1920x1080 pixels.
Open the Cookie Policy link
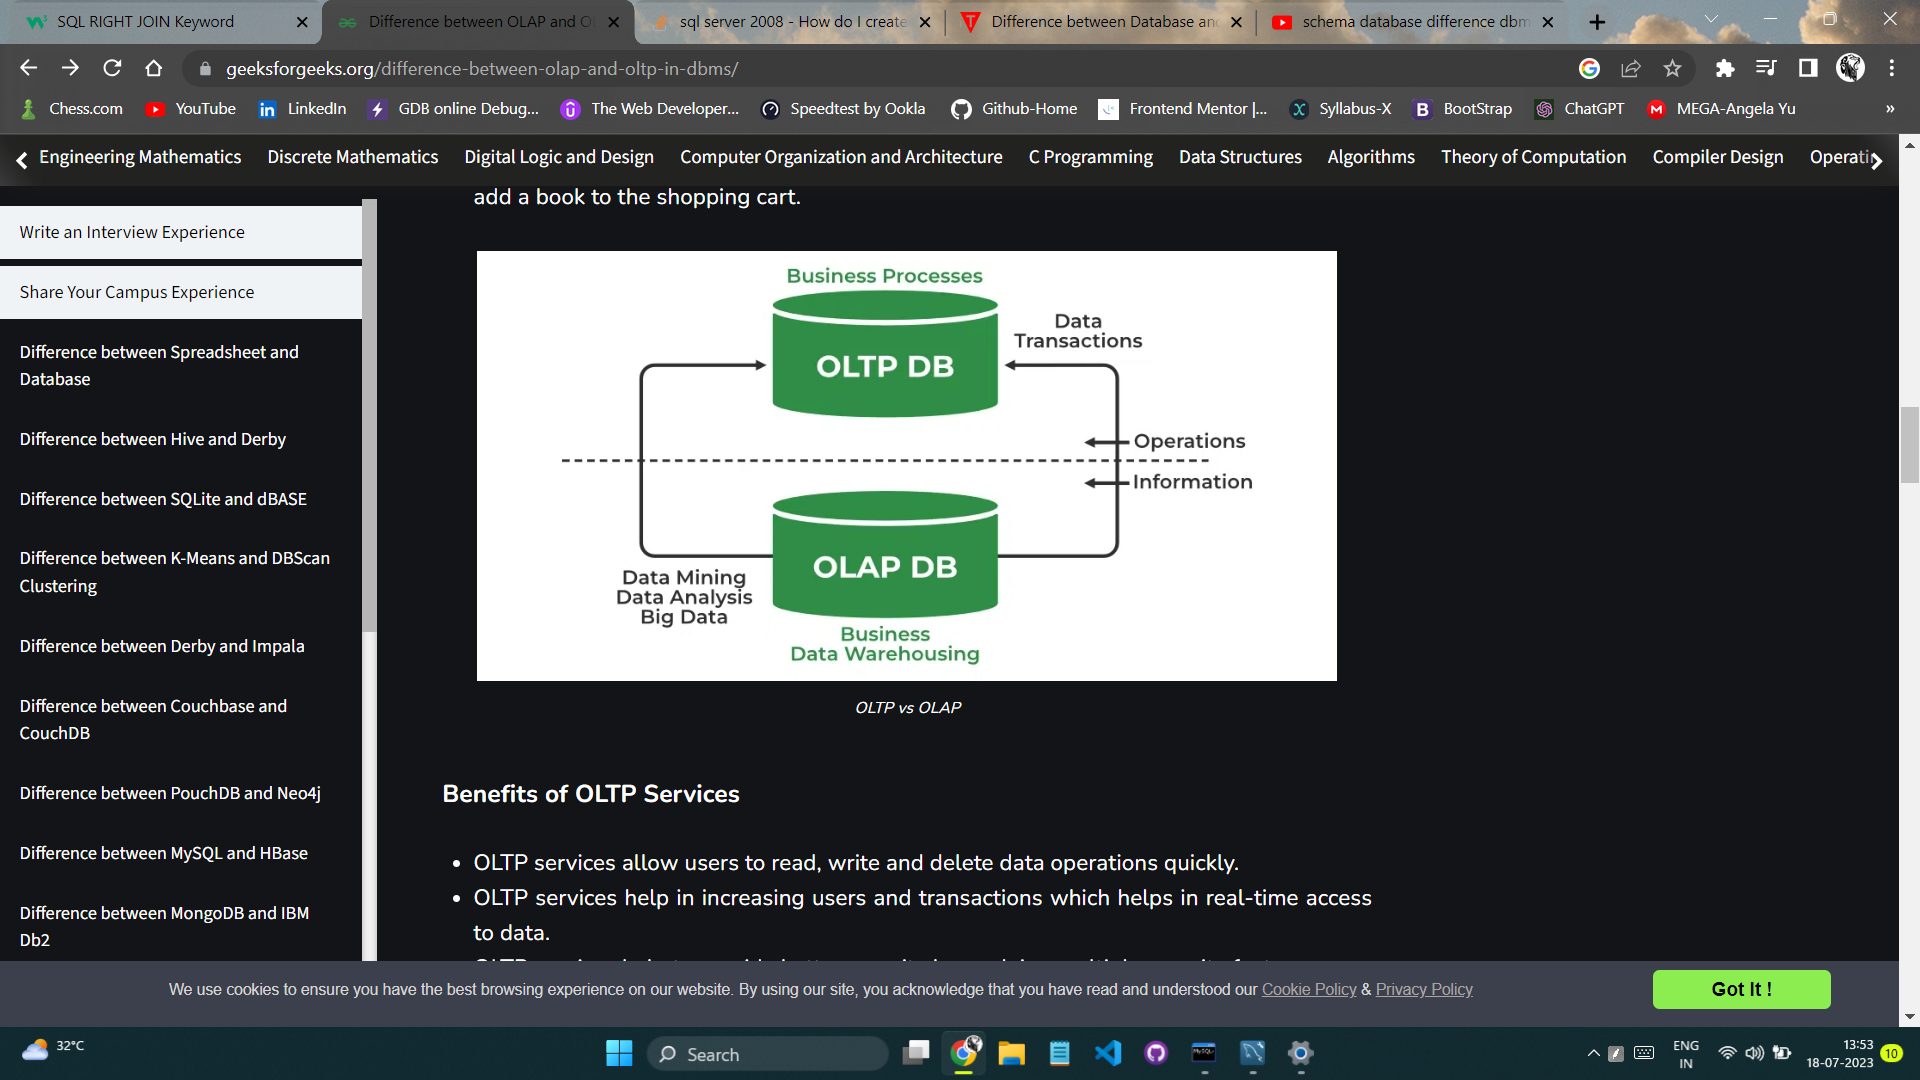pyautogui.click(x=1308, y=989)
